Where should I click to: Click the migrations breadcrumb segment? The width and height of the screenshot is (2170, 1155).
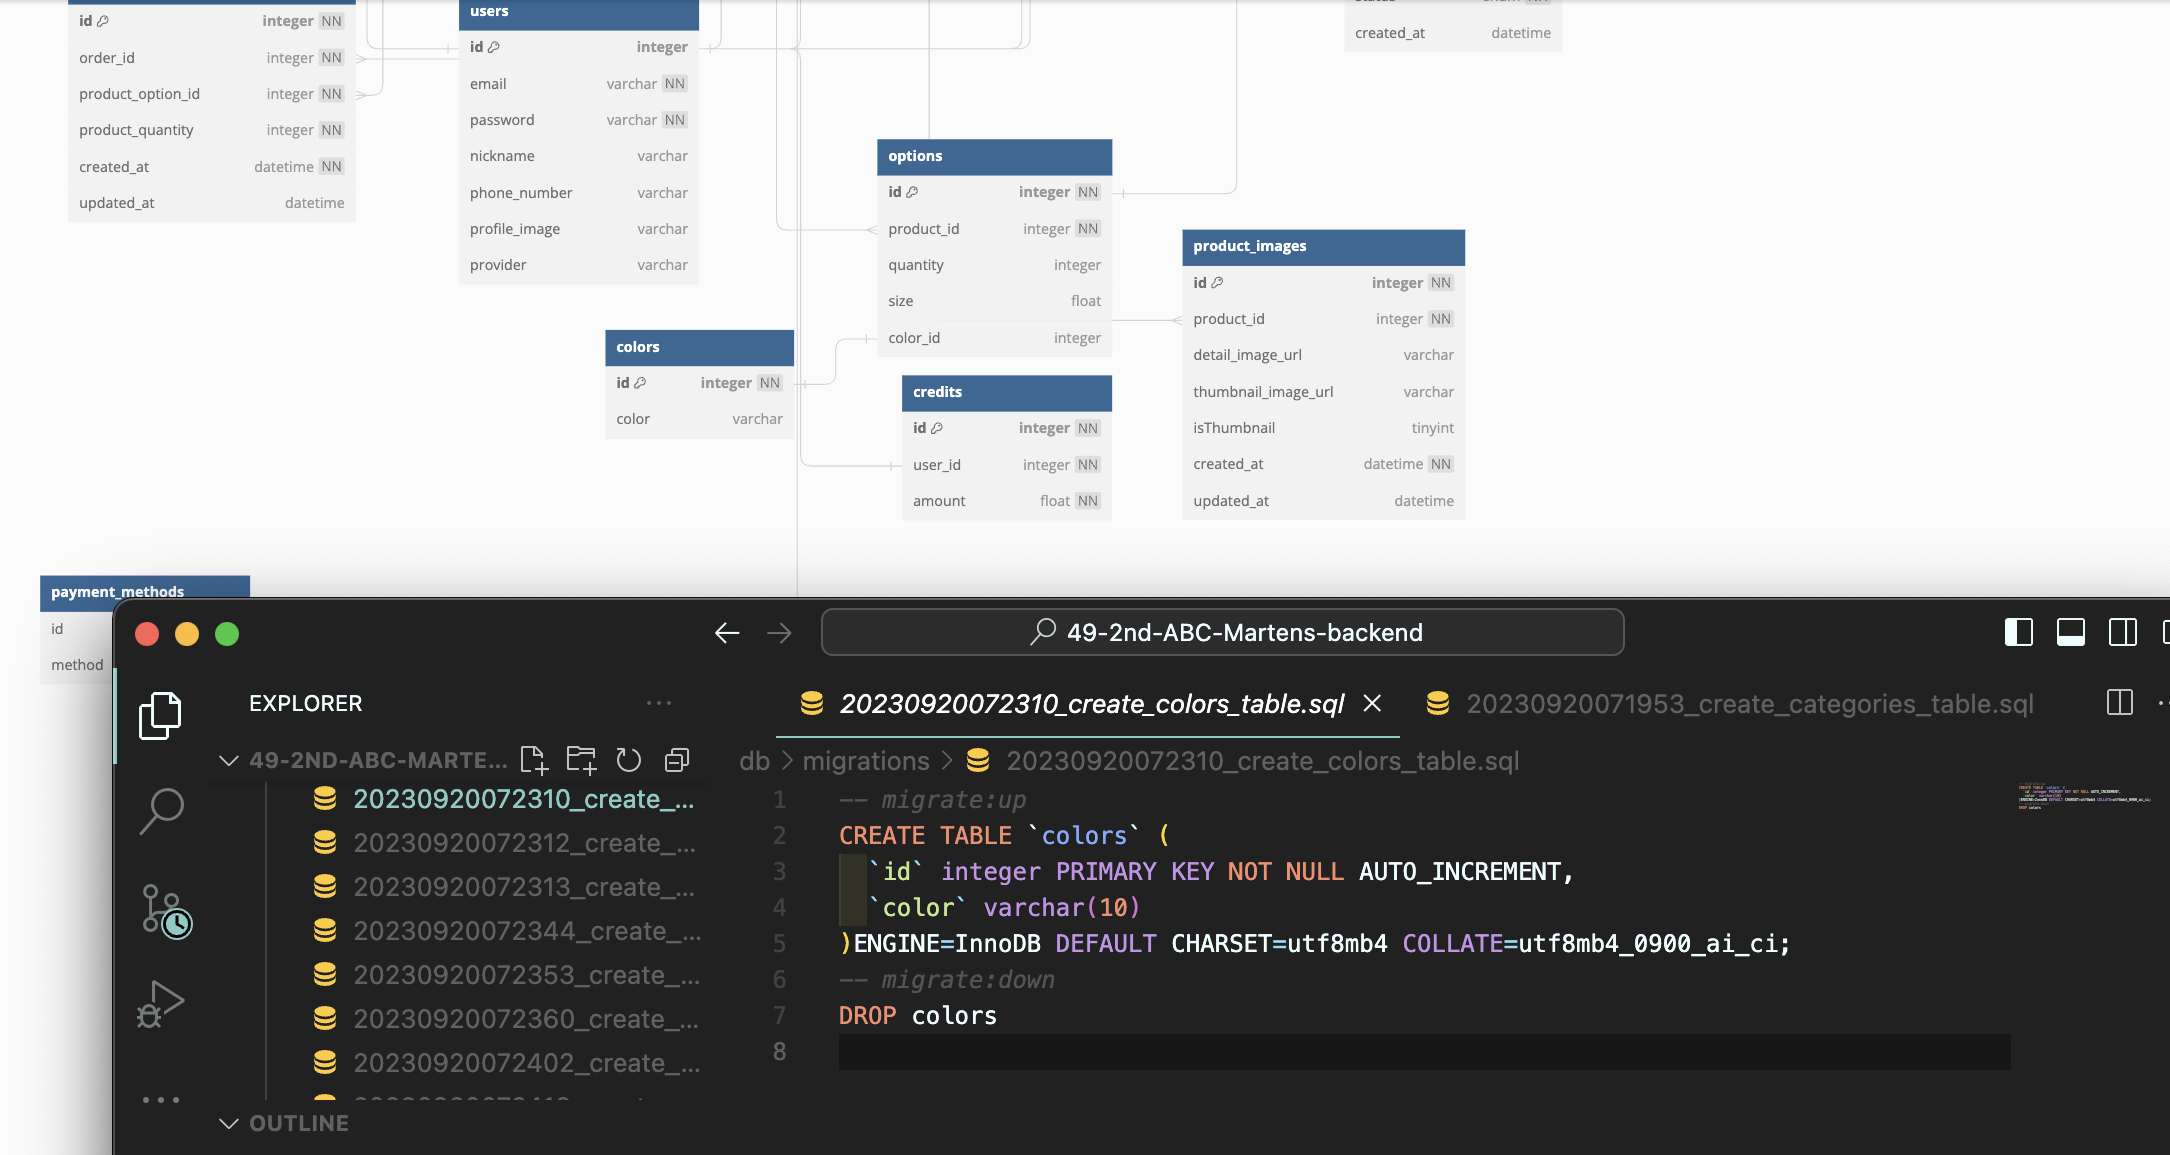(866, 761)
